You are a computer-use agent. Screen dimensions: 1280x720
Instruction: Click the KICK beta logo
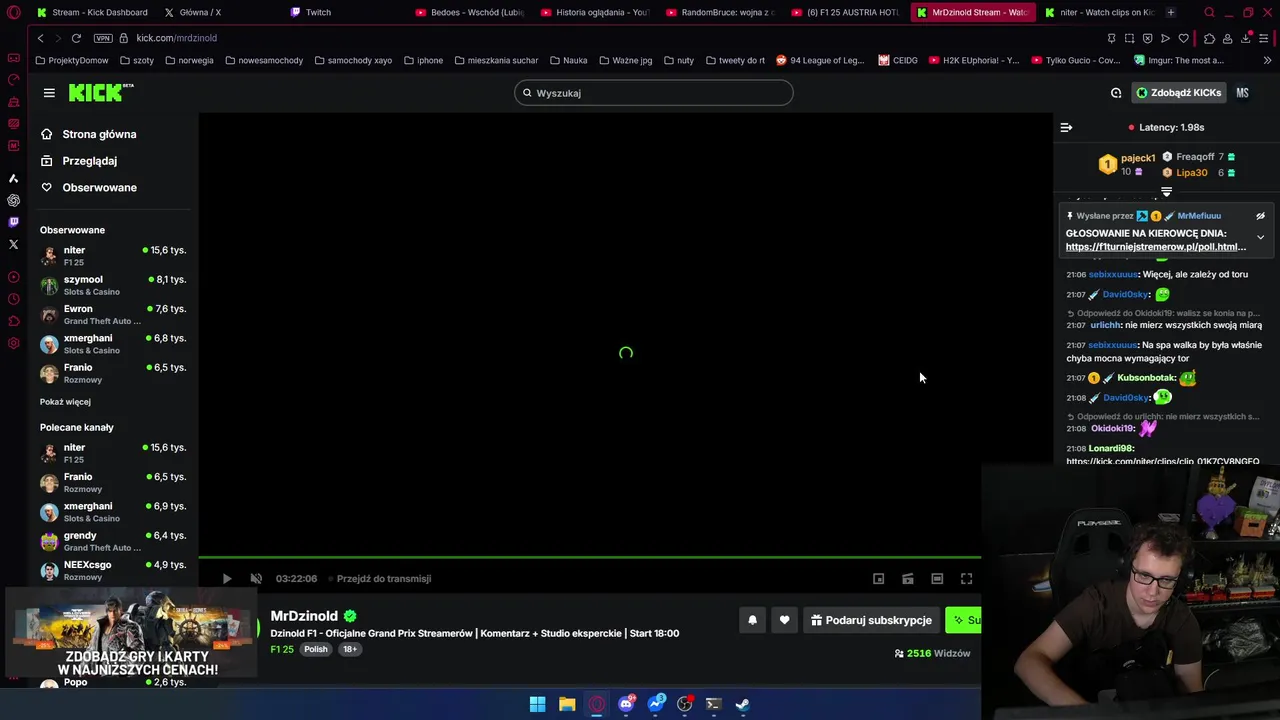coord(101,92)
